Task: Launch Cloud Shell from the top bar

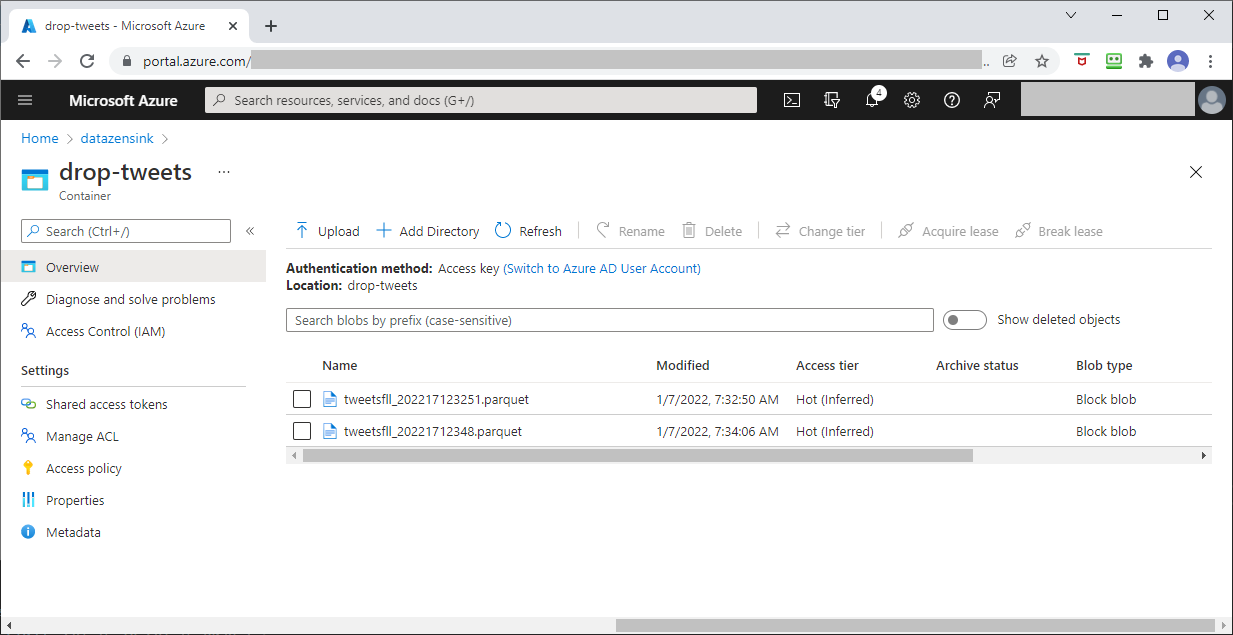Action: pyautogui.click(x=791, y=100)
